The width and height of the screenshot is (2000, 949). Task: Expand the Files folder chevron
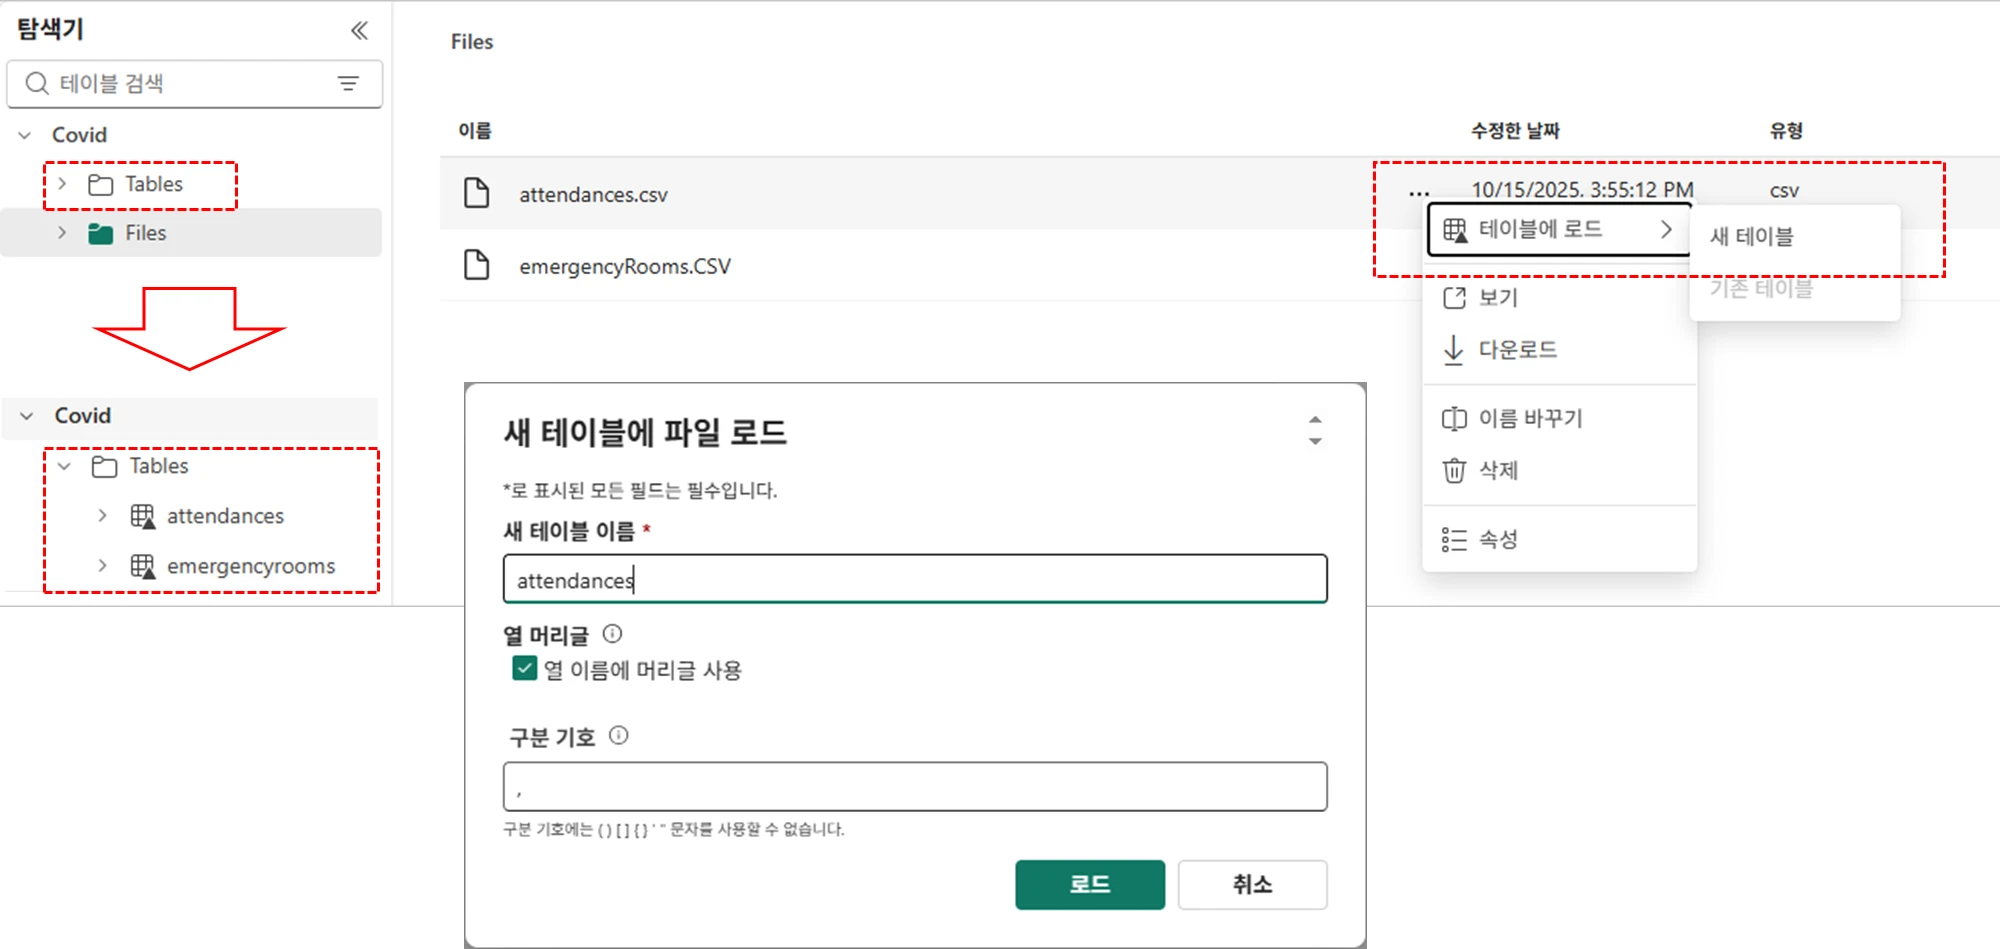point(63,233)
